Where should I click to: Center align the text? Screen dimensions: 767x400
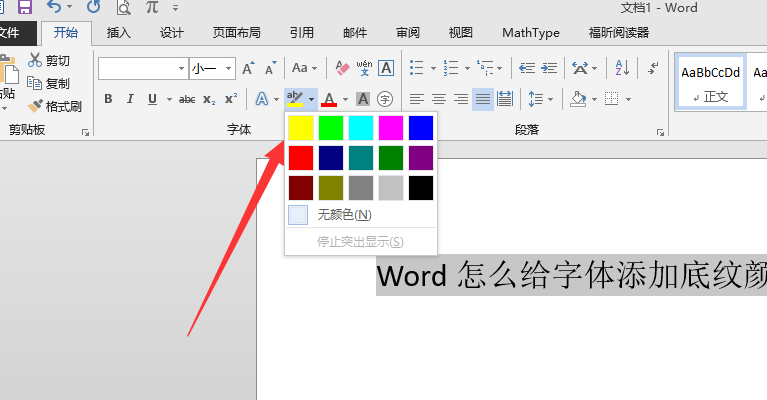click(439, 99)
